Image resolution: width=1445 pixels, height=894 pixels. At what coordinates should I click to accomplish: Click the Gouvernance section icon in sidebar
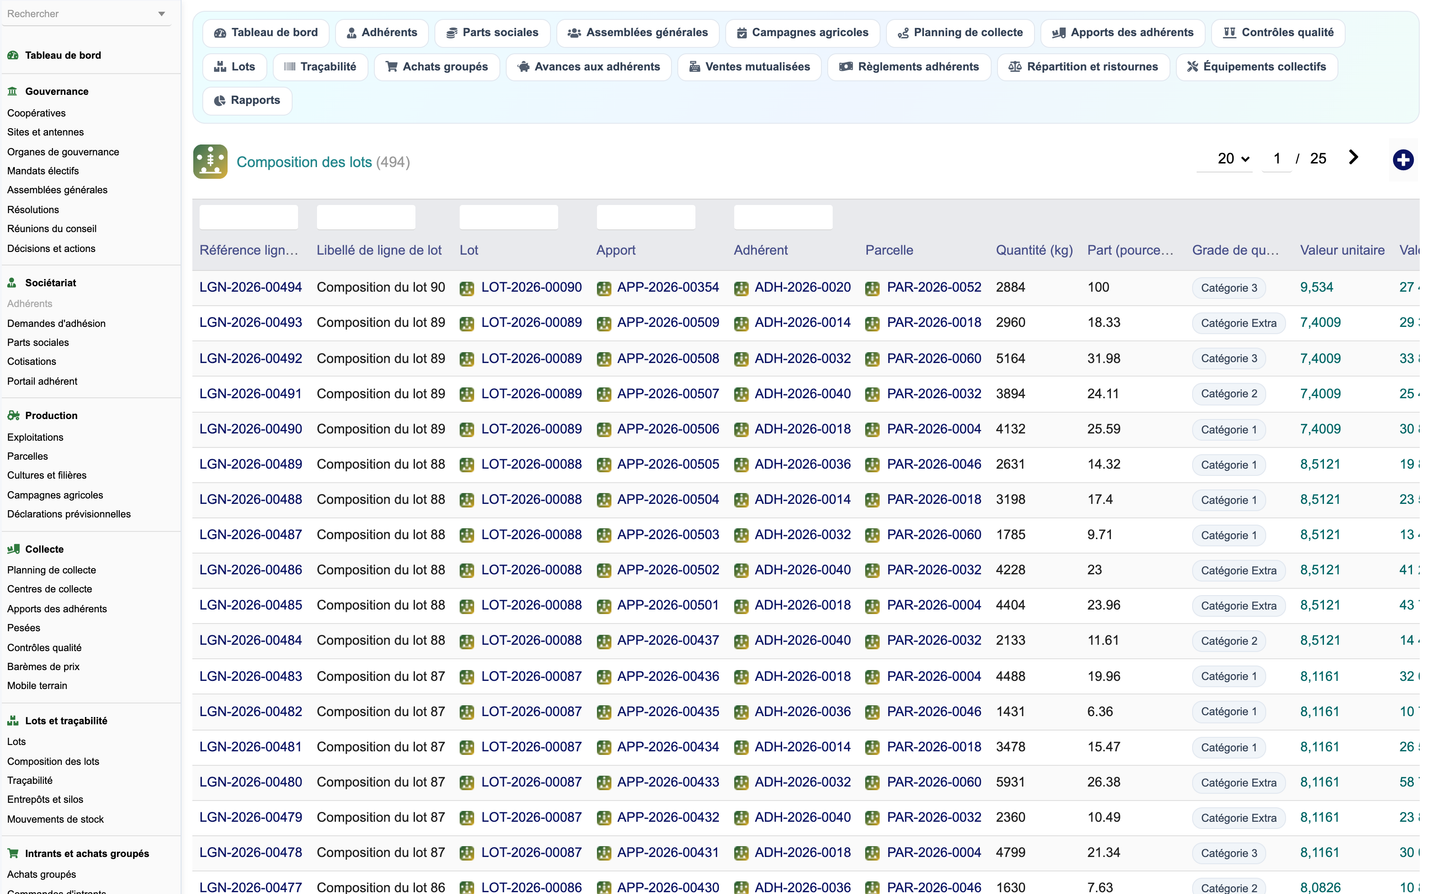13,91
